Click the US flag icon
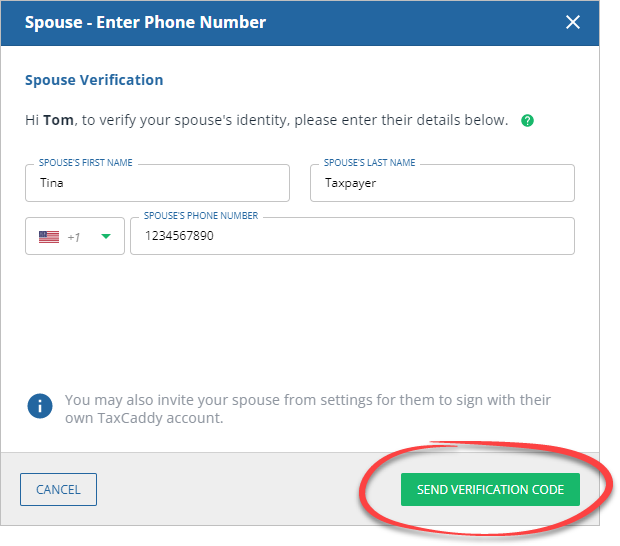The height and width of the screenshot is (546, 620). 49,237
